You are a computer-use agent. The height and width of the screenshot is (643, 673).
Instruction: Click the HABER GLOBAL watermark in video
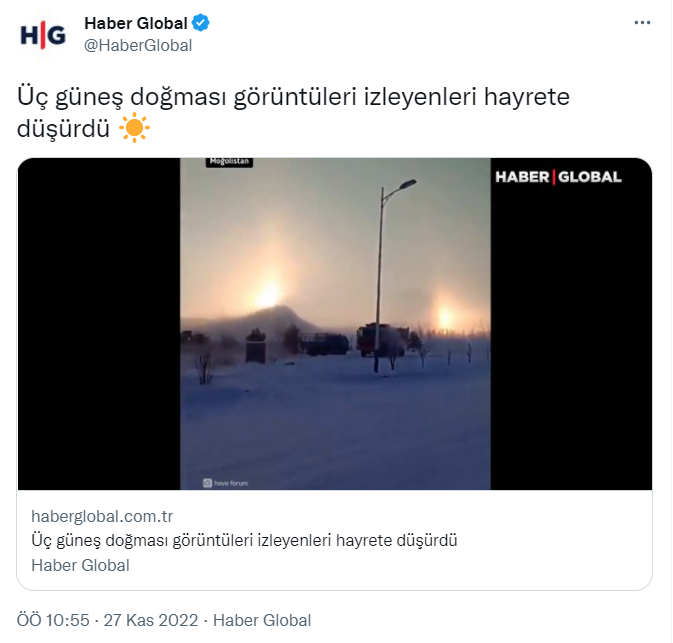point(558,177)
